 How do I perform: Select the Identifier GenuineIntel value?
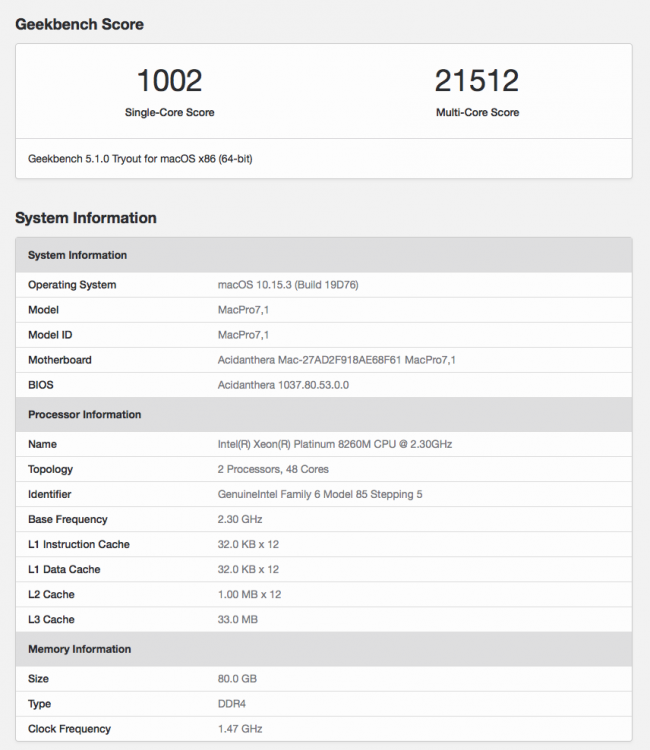click(320, 494)
